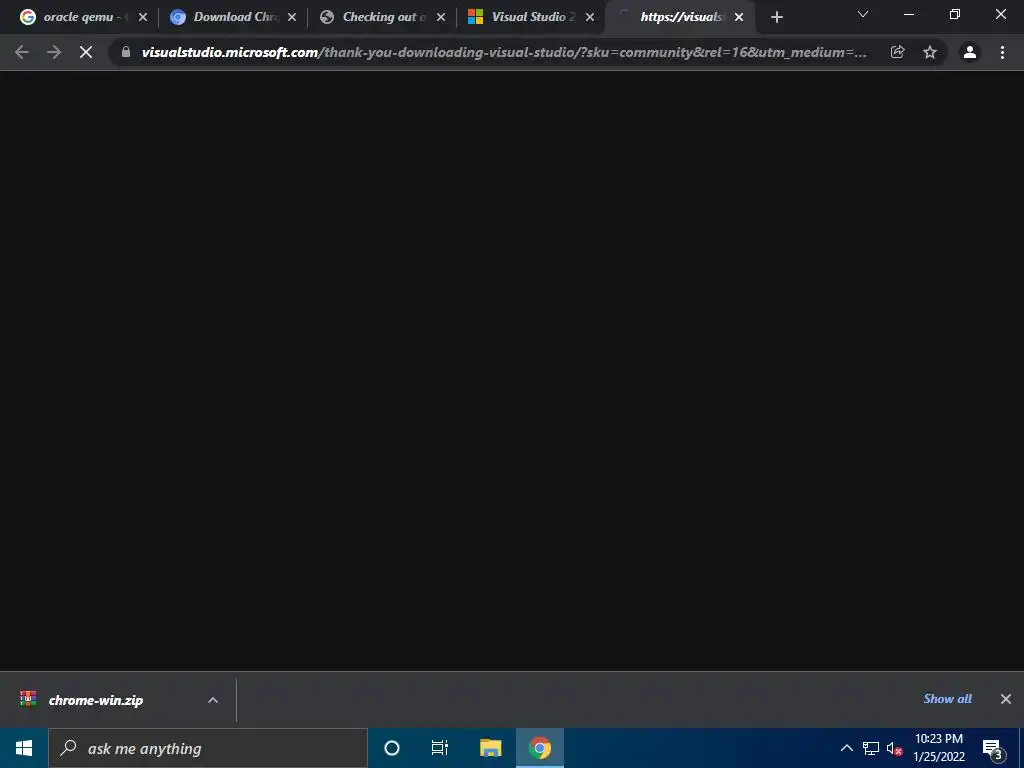Open the Chrome profile icon
This screenshot has width=1024, height=768.
970,52
